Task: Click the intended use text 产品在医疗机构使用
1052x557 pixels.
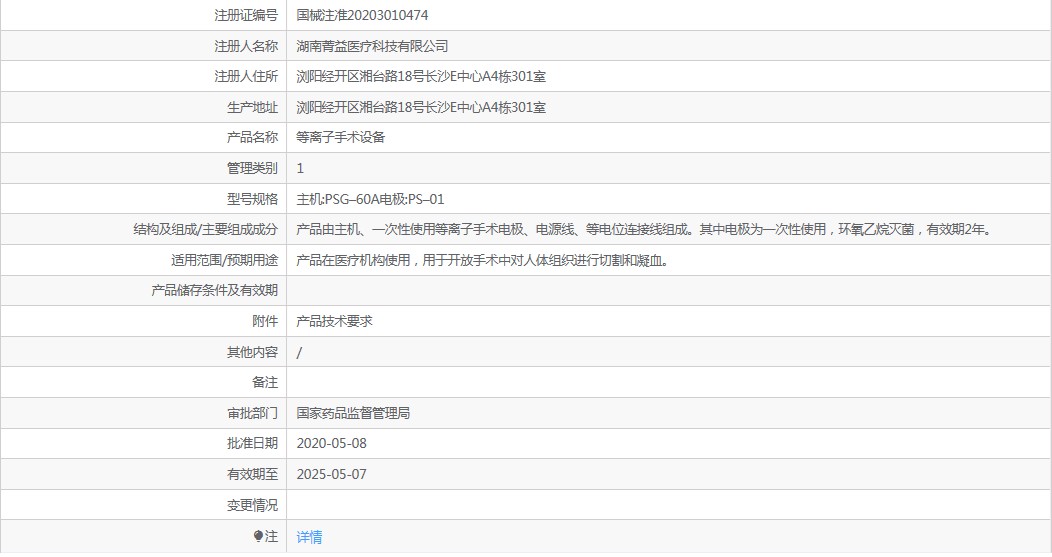Action: tap(483, 260)
